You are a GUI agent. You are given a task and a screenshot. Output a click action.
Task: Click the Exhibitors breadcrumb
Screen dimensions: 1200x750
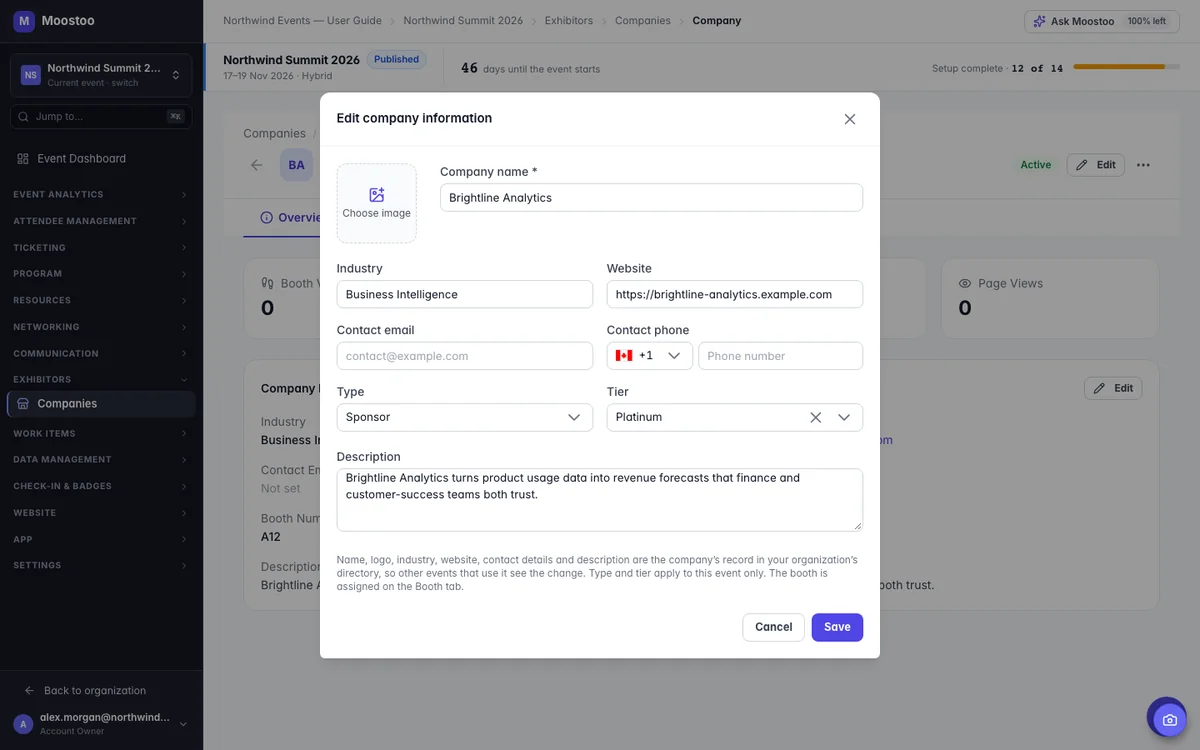569,20
